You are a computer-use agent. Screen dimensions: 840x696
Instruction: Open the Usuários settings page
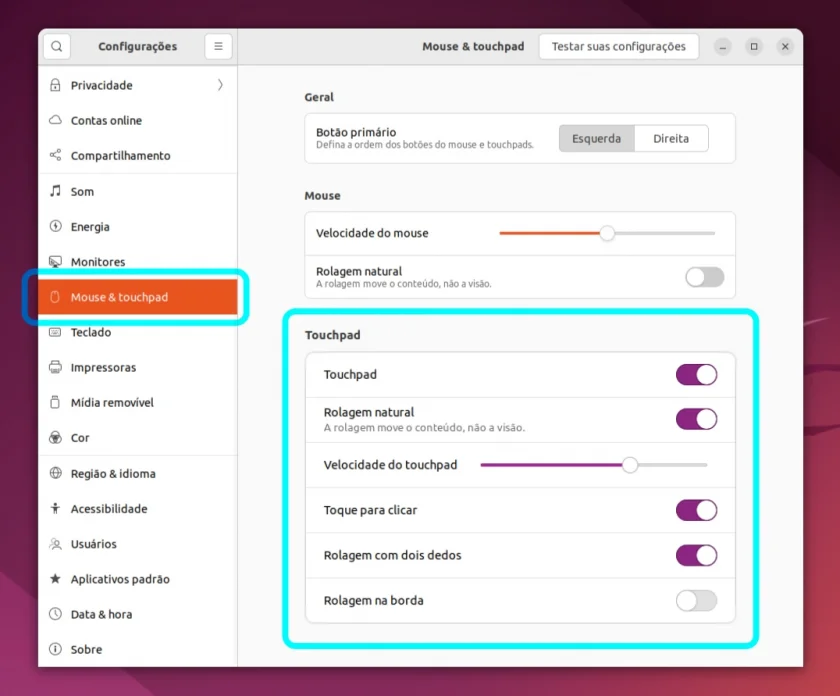pos(138,544)
